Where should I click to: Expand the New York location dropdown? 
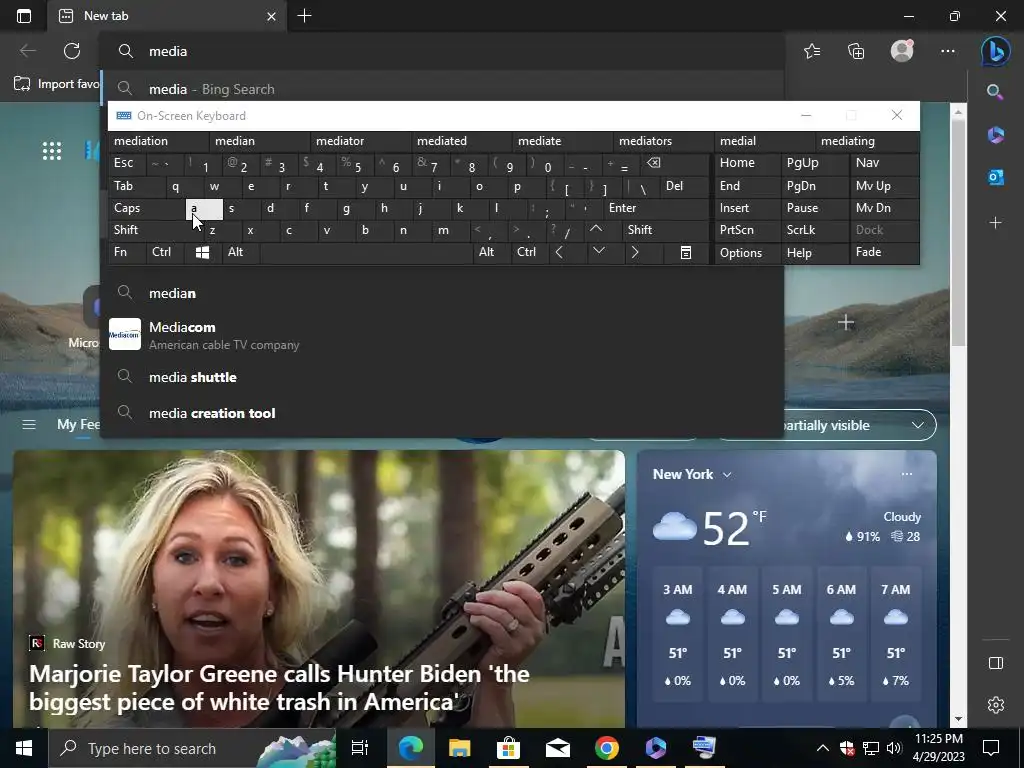point(727,475)
